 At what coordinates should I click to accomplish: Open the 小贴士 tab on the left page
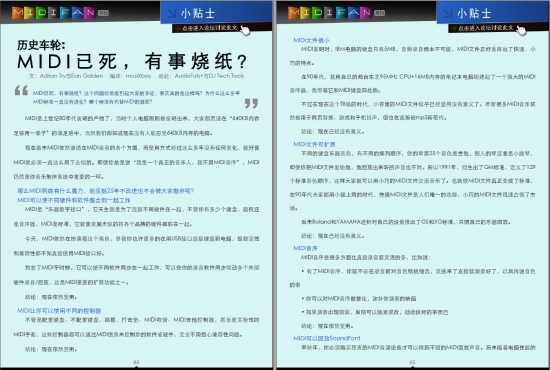click(x=216, y=13)
